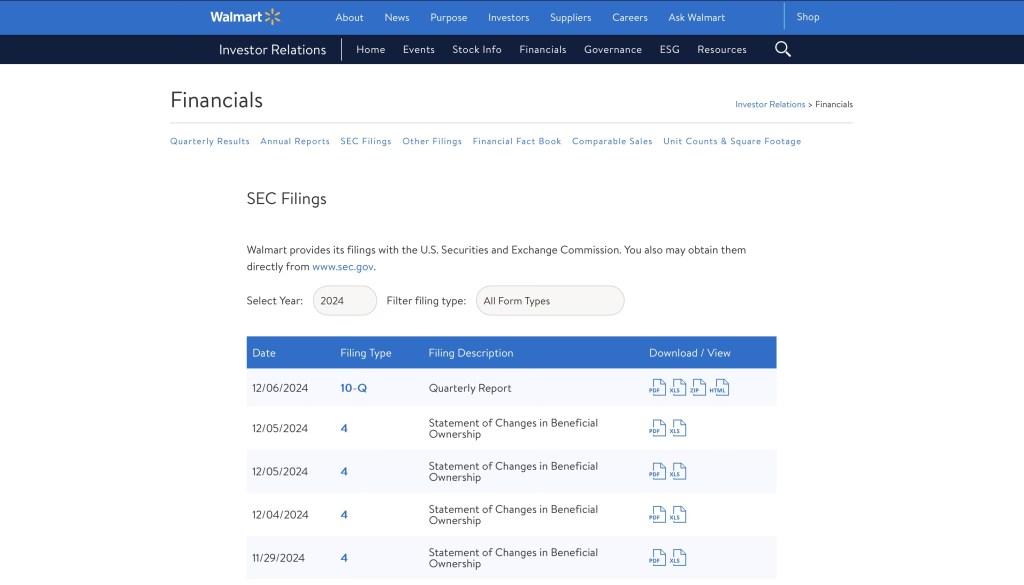Switch to the Quarterly Results tab
Image resolution: width=1024 pixels, height=585 pixels.
pos(210,142)
